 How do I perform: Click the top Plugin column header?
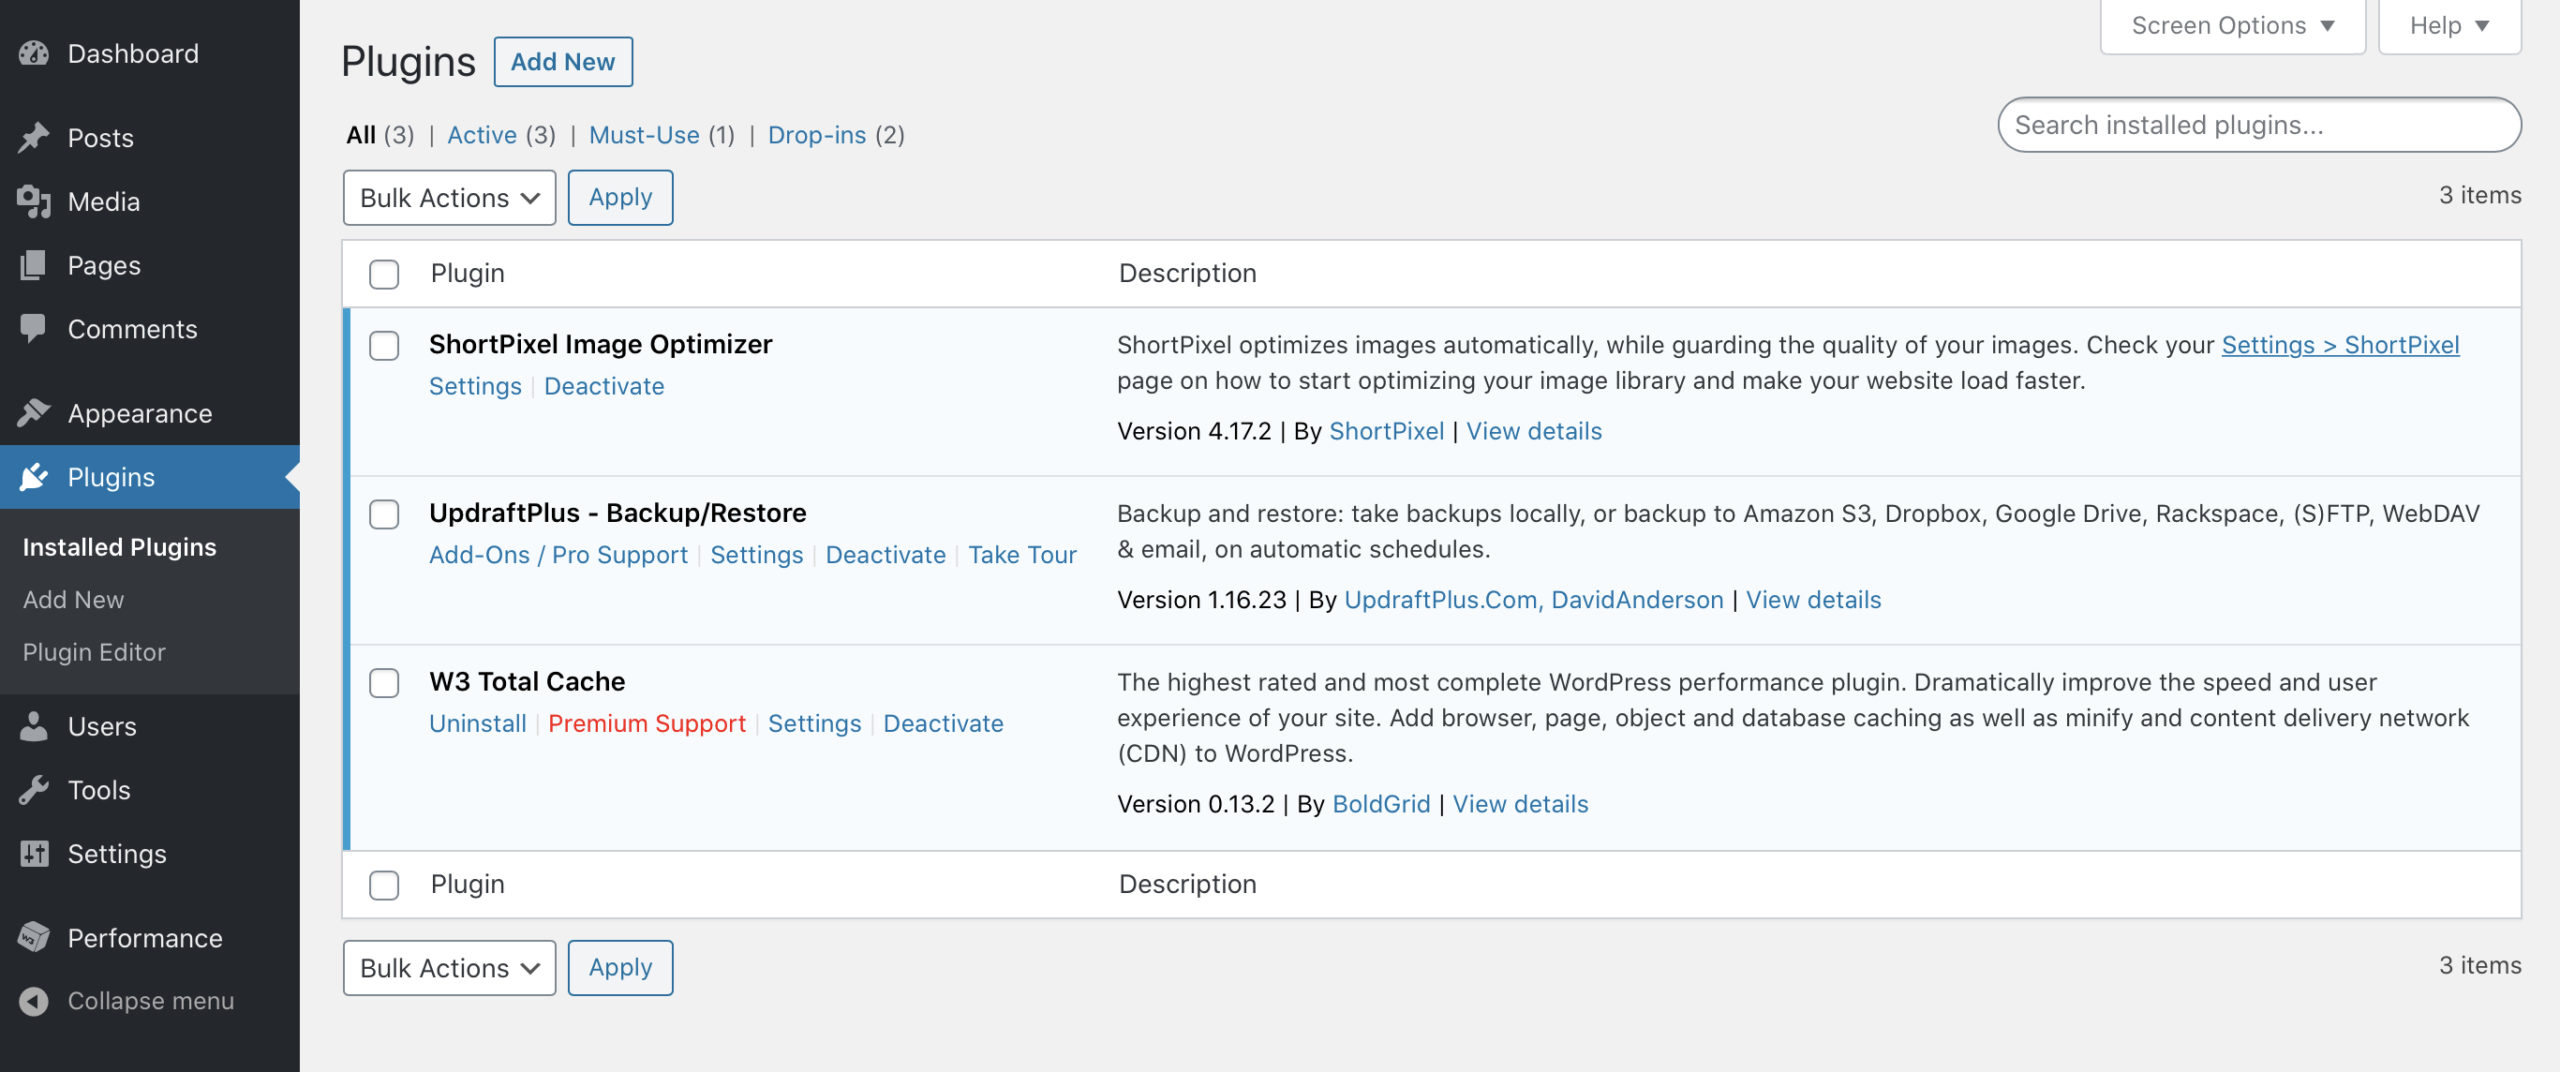467,273
